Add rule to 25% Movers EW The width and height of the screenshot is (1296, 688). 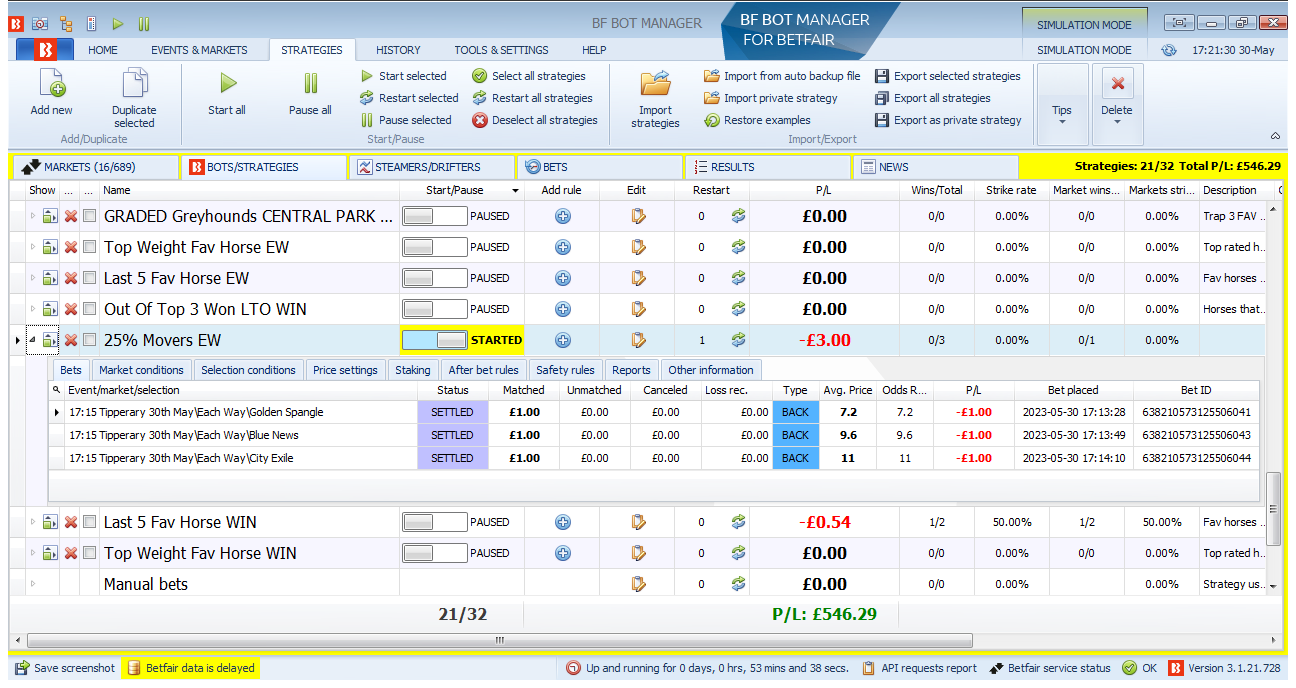coord(563,340)
